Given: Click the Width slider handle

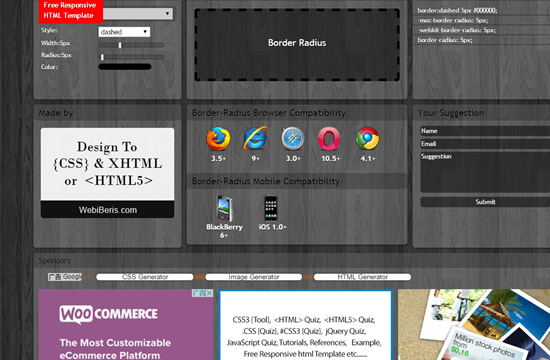Looking at the screenshot, I should (x=120, y=45).
